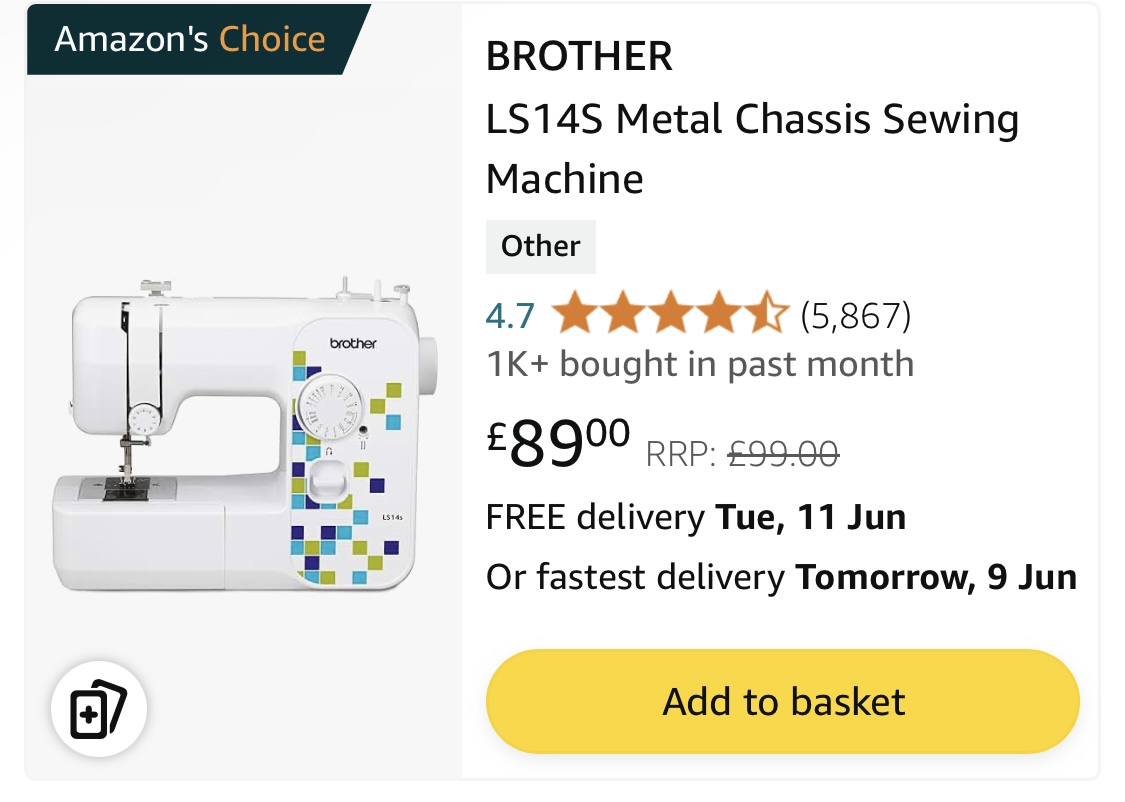Select the Other label tag

pyautogui.click(x=540, y=246)
